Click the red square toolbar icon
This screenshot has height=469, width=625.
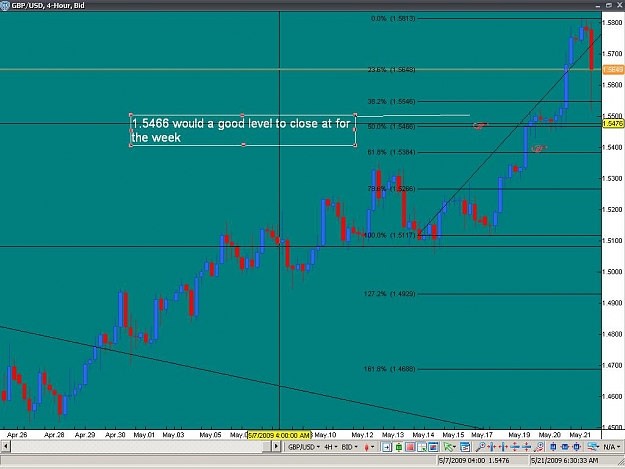410,447
